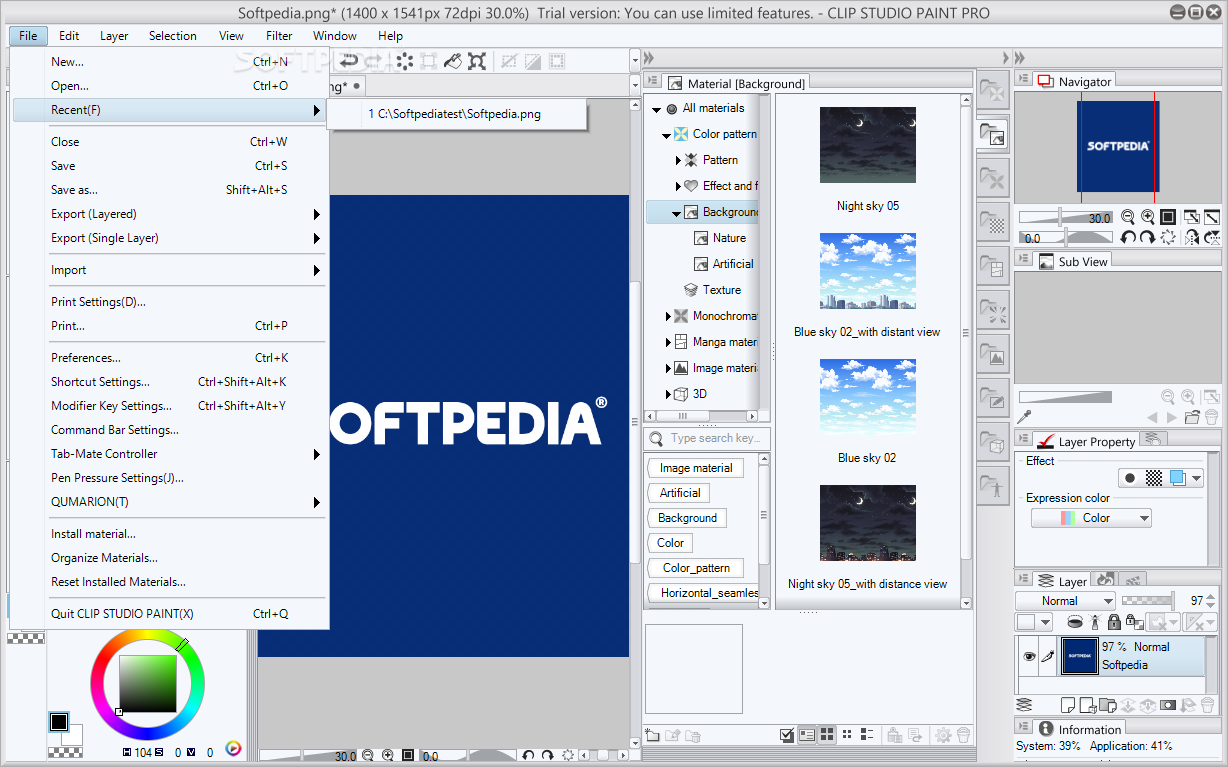
Task: Expand the Pattern tree node
Action: 677,160
